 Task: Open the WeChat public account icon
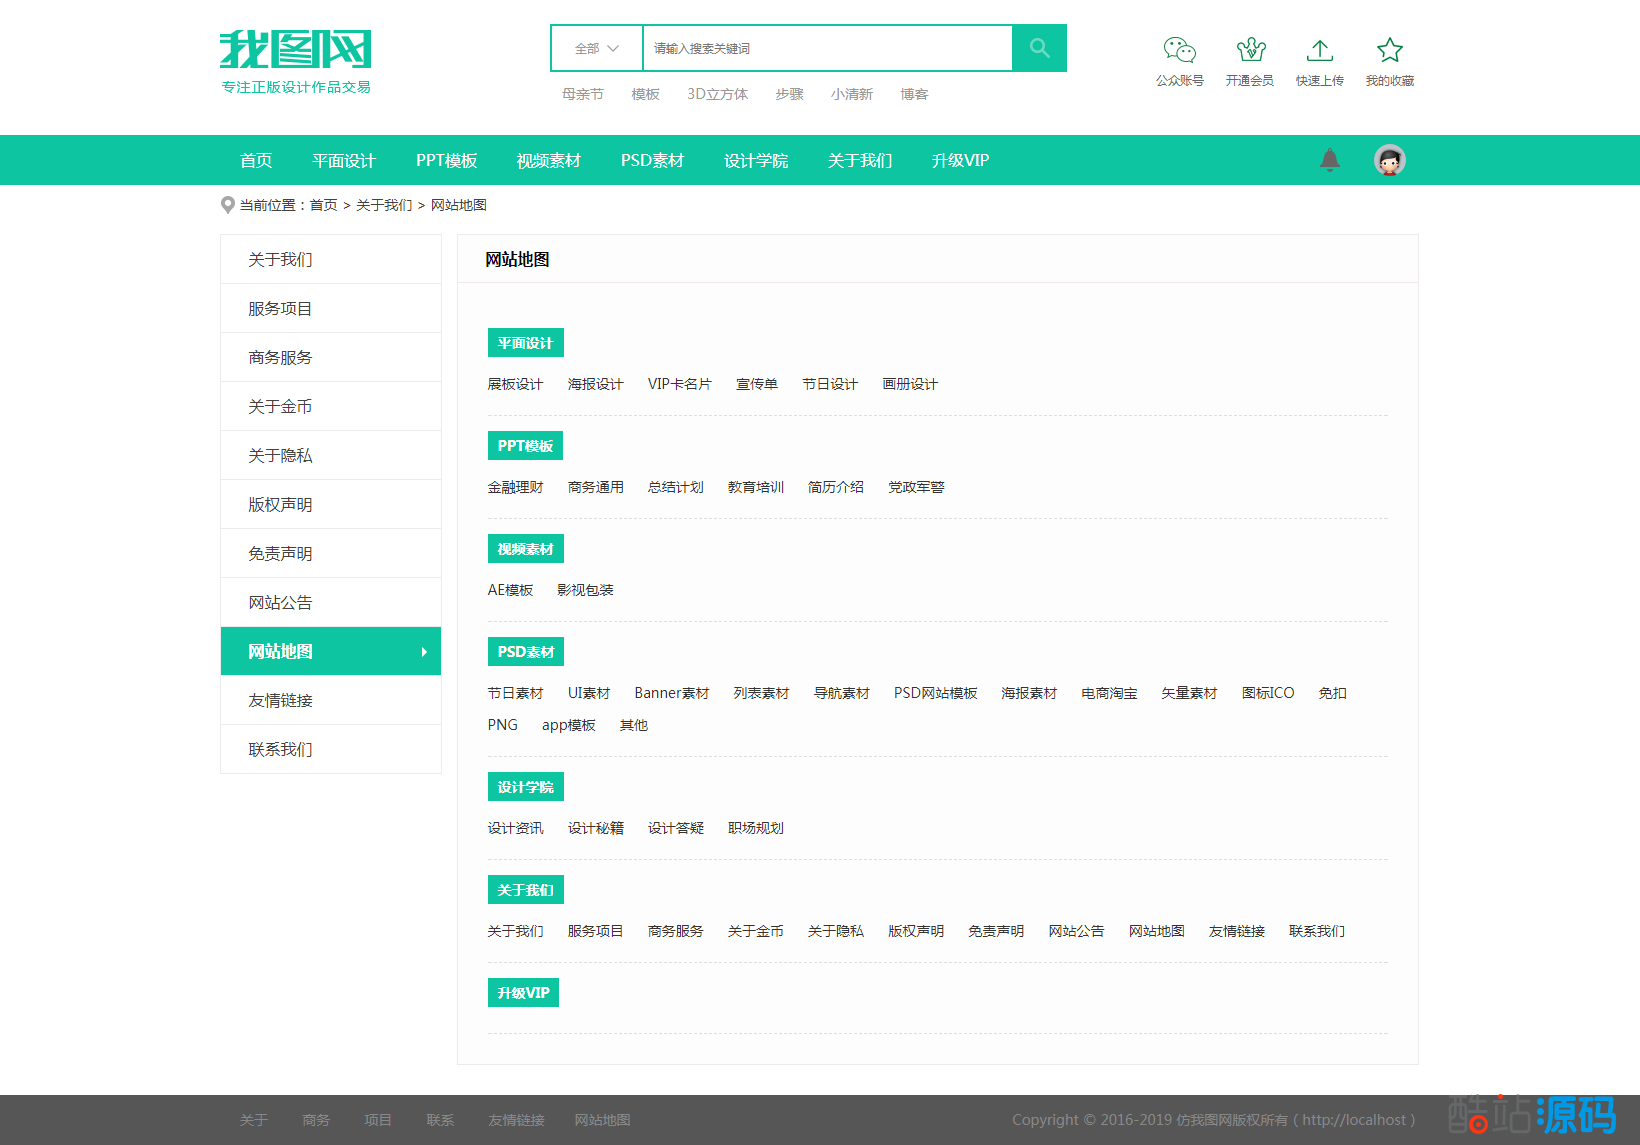1179,50
